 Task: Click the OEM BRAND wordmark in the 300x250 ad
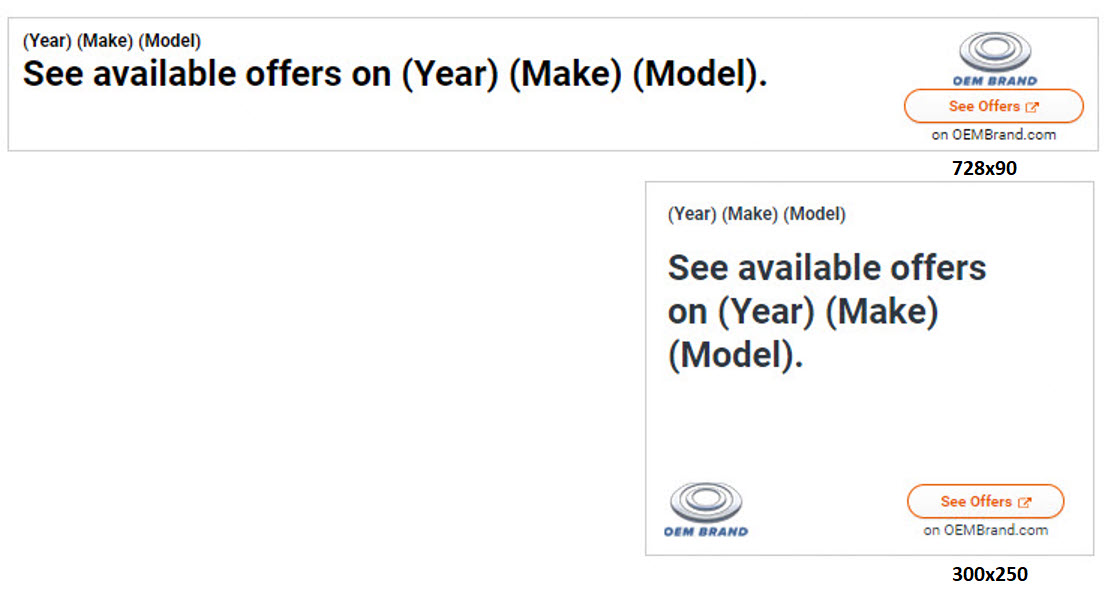[x=705, y=532]
